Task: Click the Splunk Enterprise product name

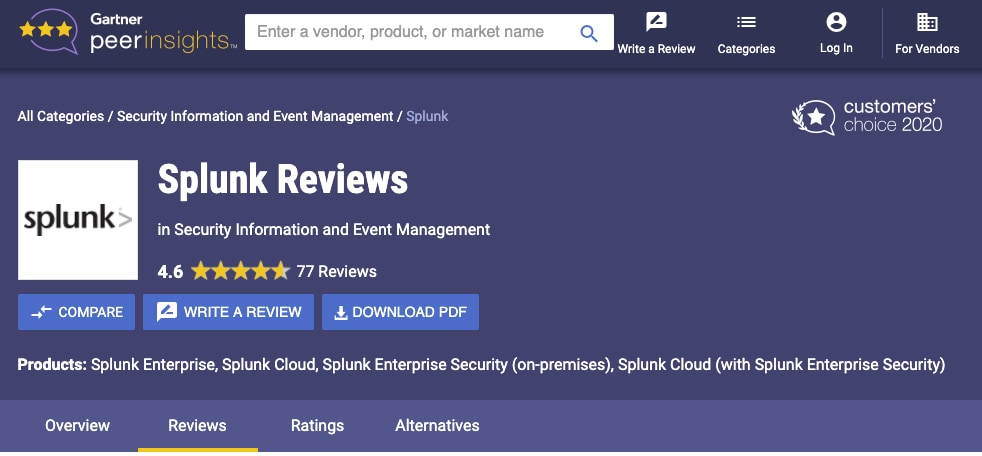Action: (153, 365)
